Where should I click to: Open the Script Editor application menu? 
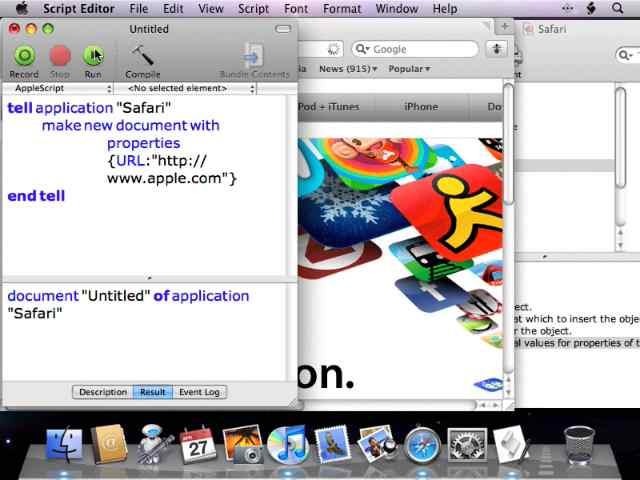(x=79, y=9)
